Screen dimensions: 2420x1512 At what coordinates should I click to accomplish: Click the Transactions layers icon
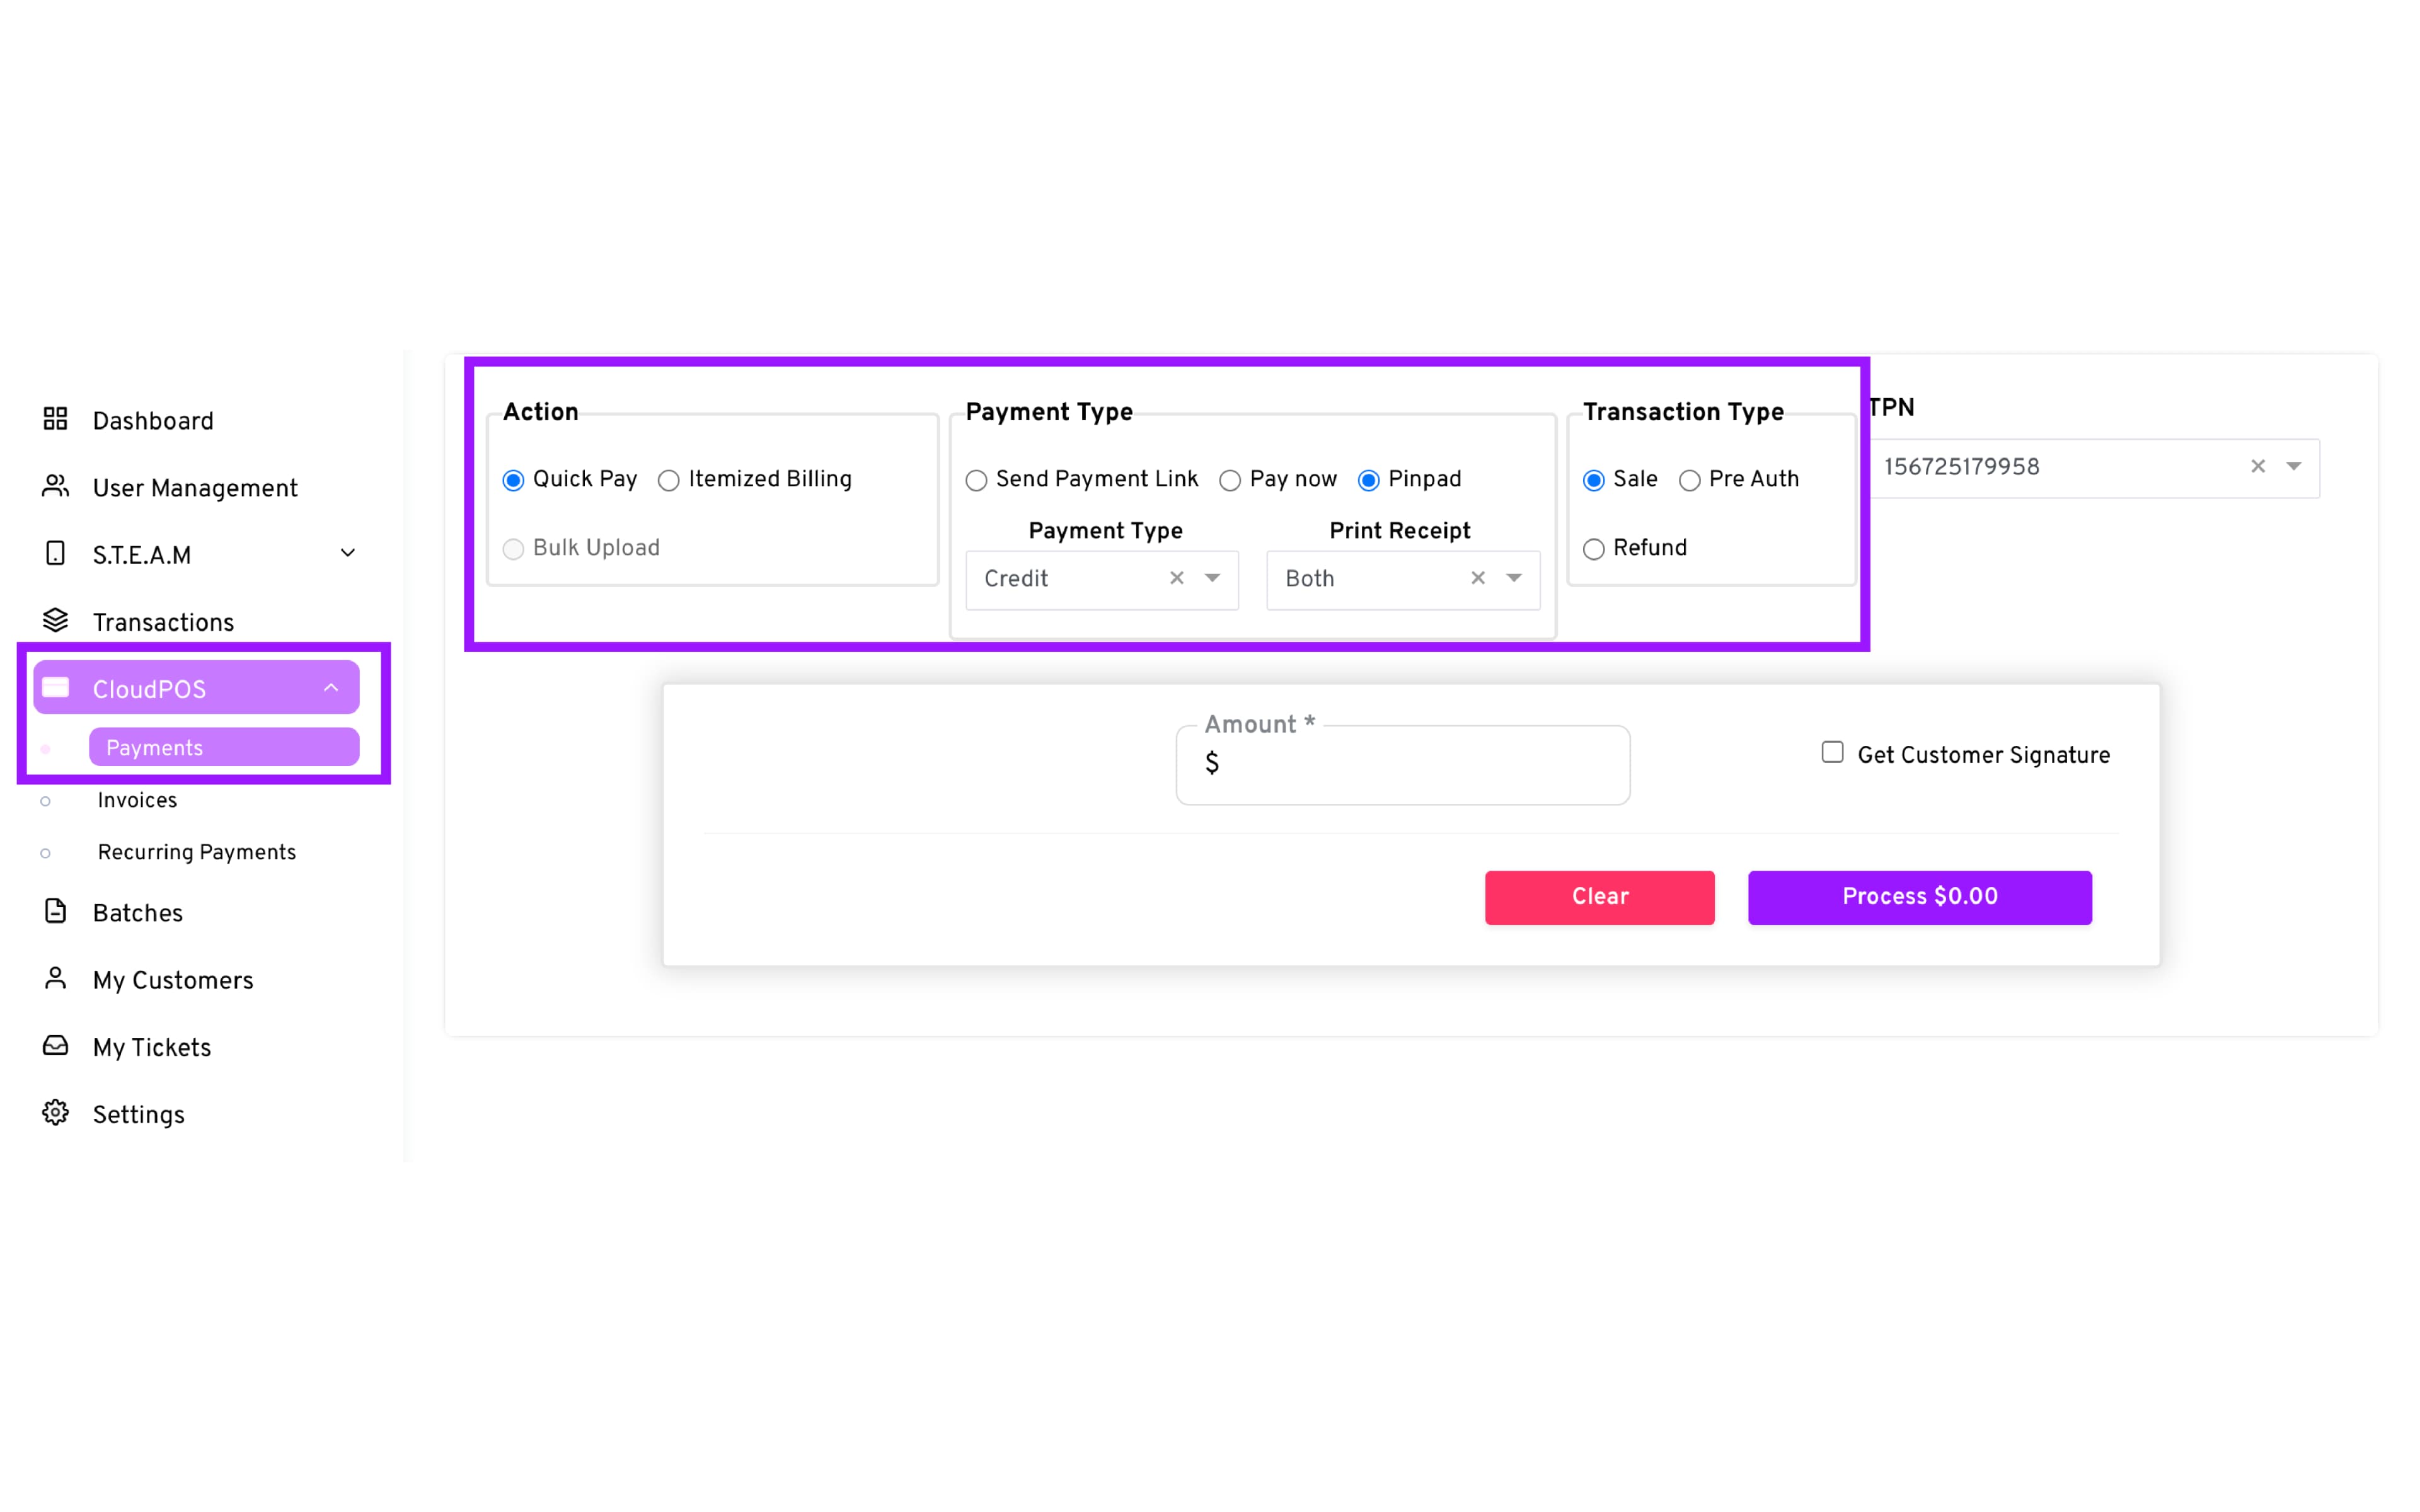click(55, 621)
